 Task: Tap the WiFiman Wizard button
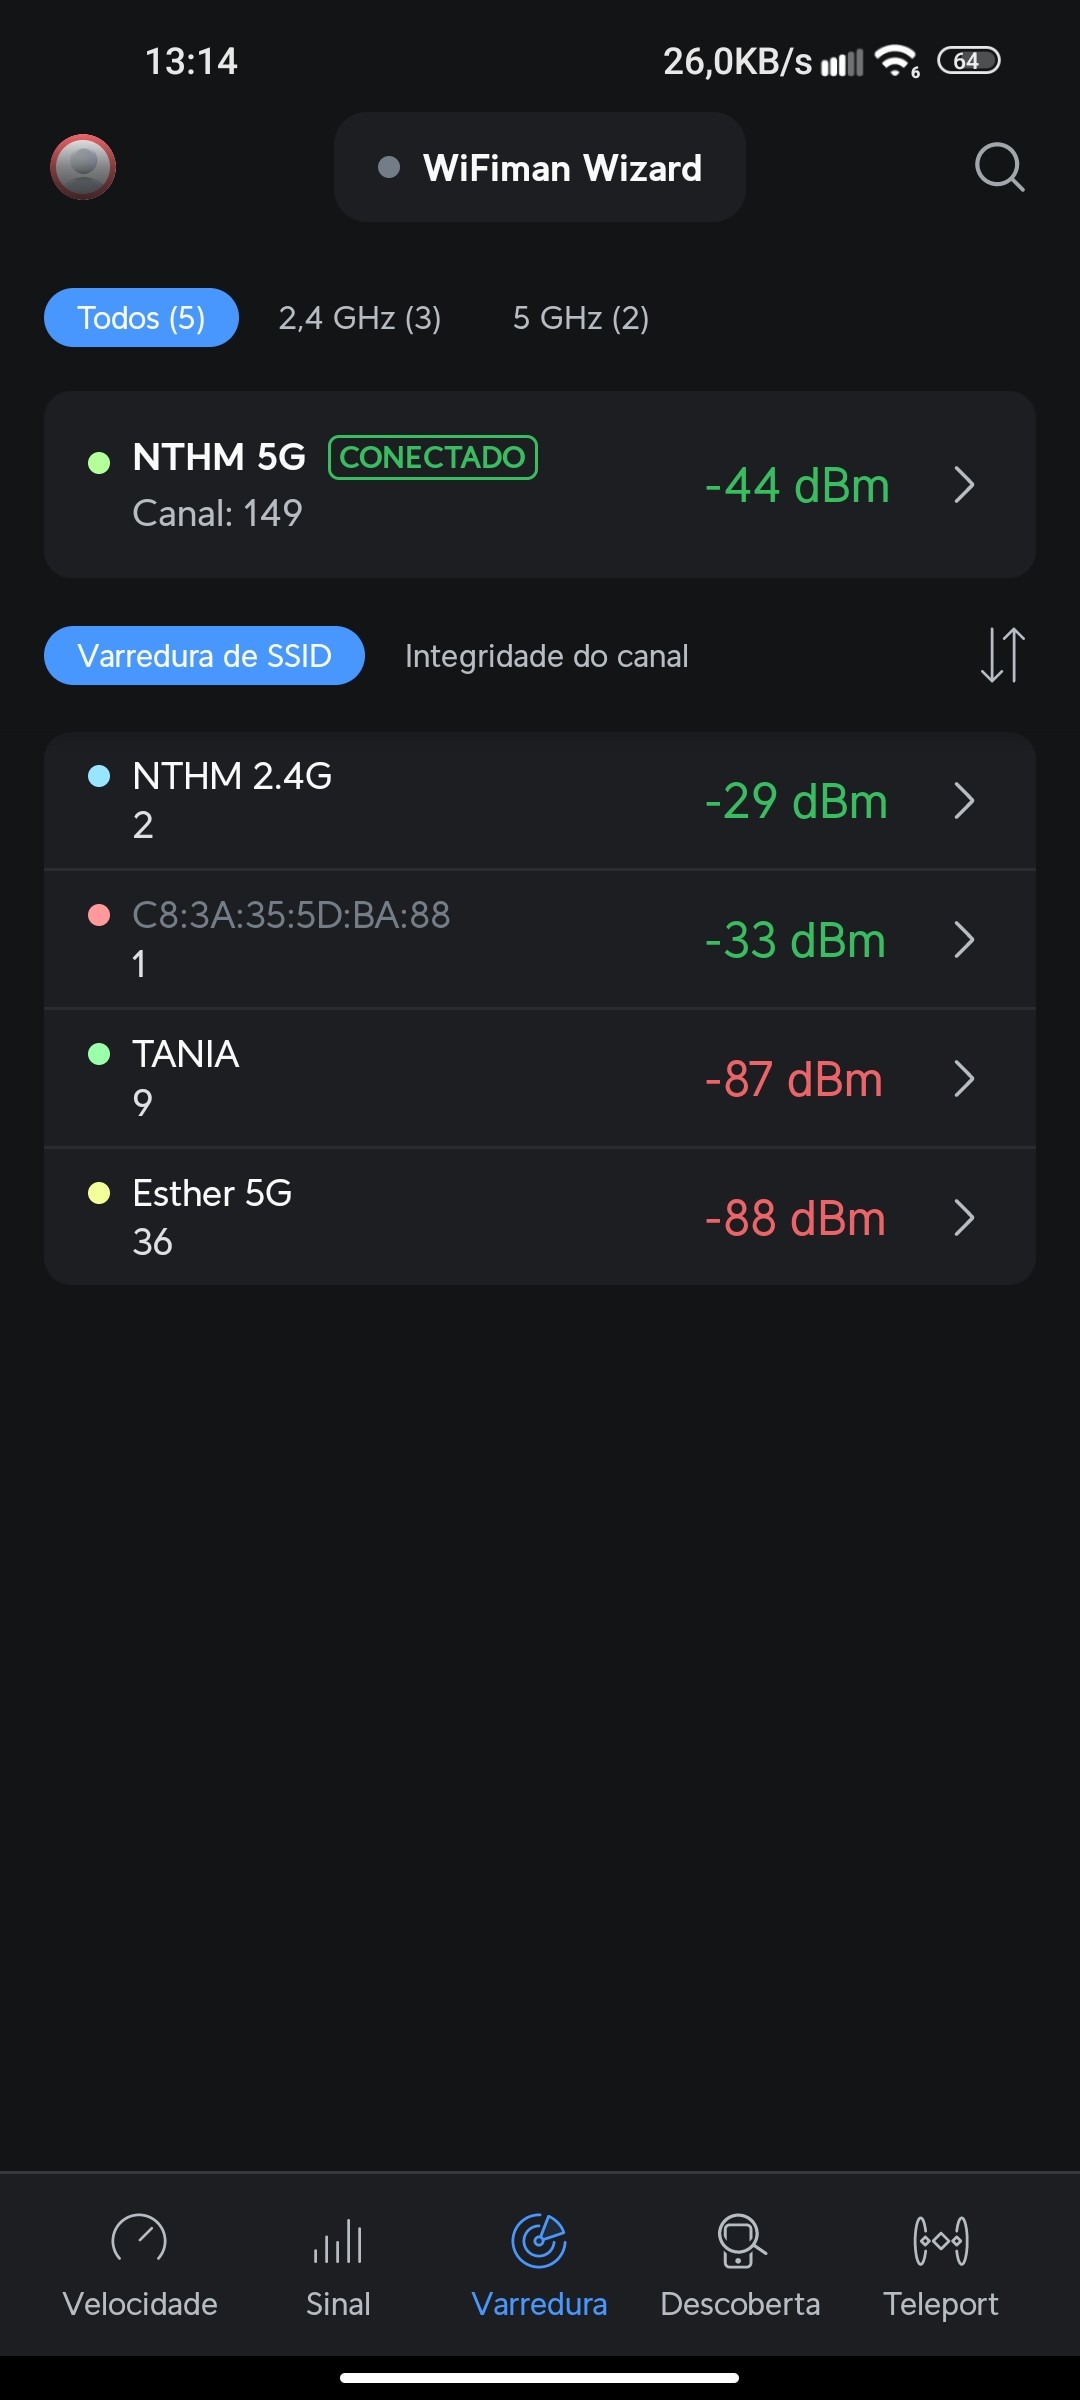point(540,167)
